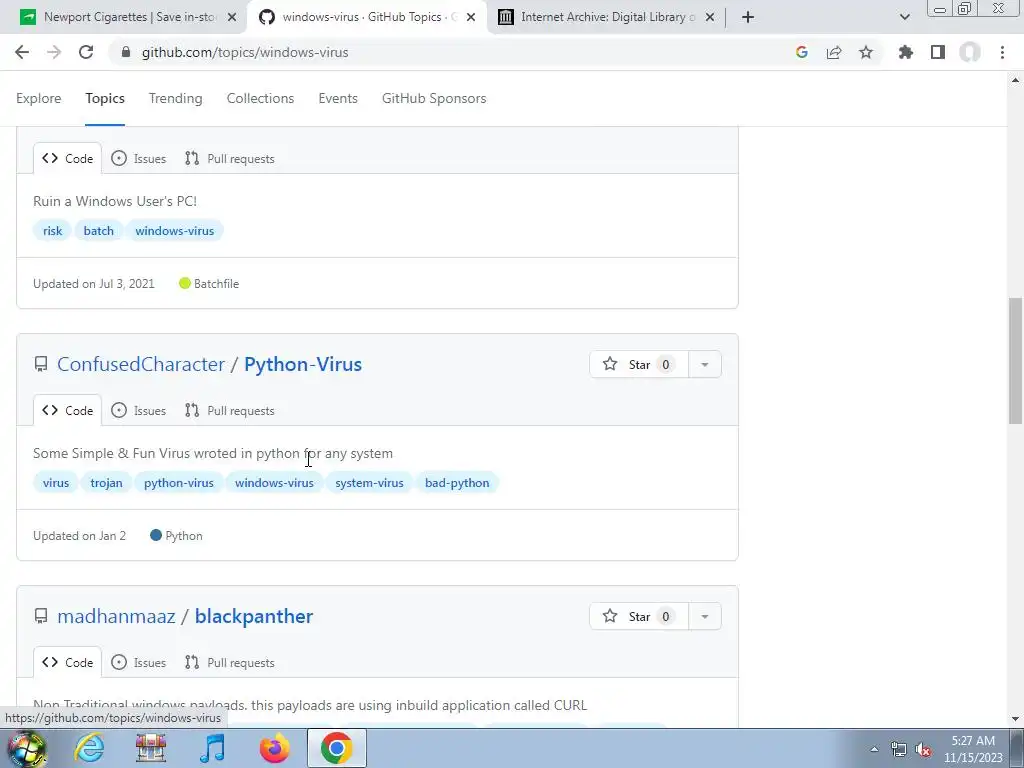Image resolution: width=1024 pixels, height=768 pixels.
Task: Click the muted volume tray icon
Action: tap(923, 750)
